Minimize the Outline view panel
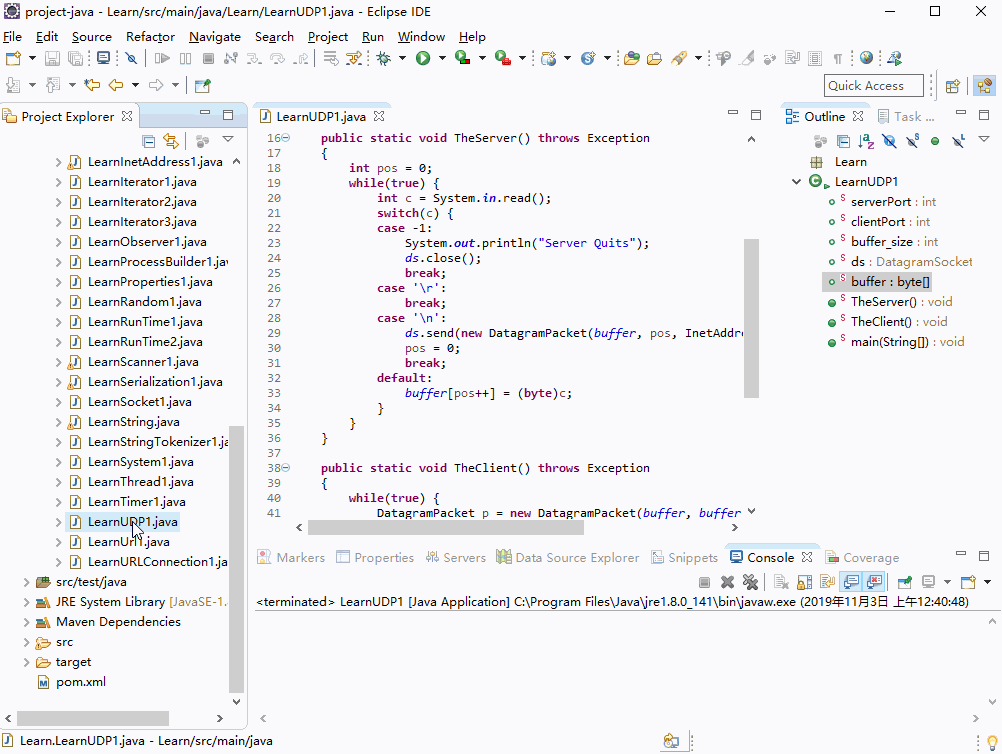The width and height of the screenshot is (1002, 754). click(x=960, y=113)
